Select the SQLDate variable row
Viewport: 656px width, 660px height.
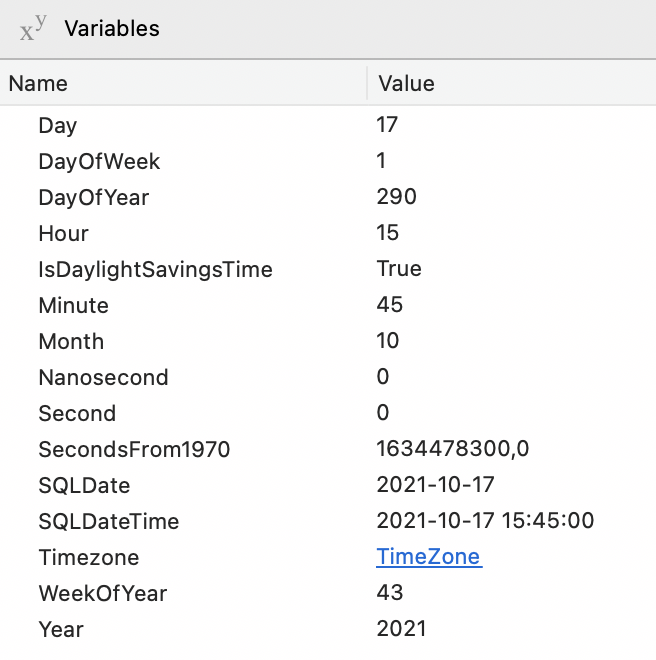pos(328,485)
